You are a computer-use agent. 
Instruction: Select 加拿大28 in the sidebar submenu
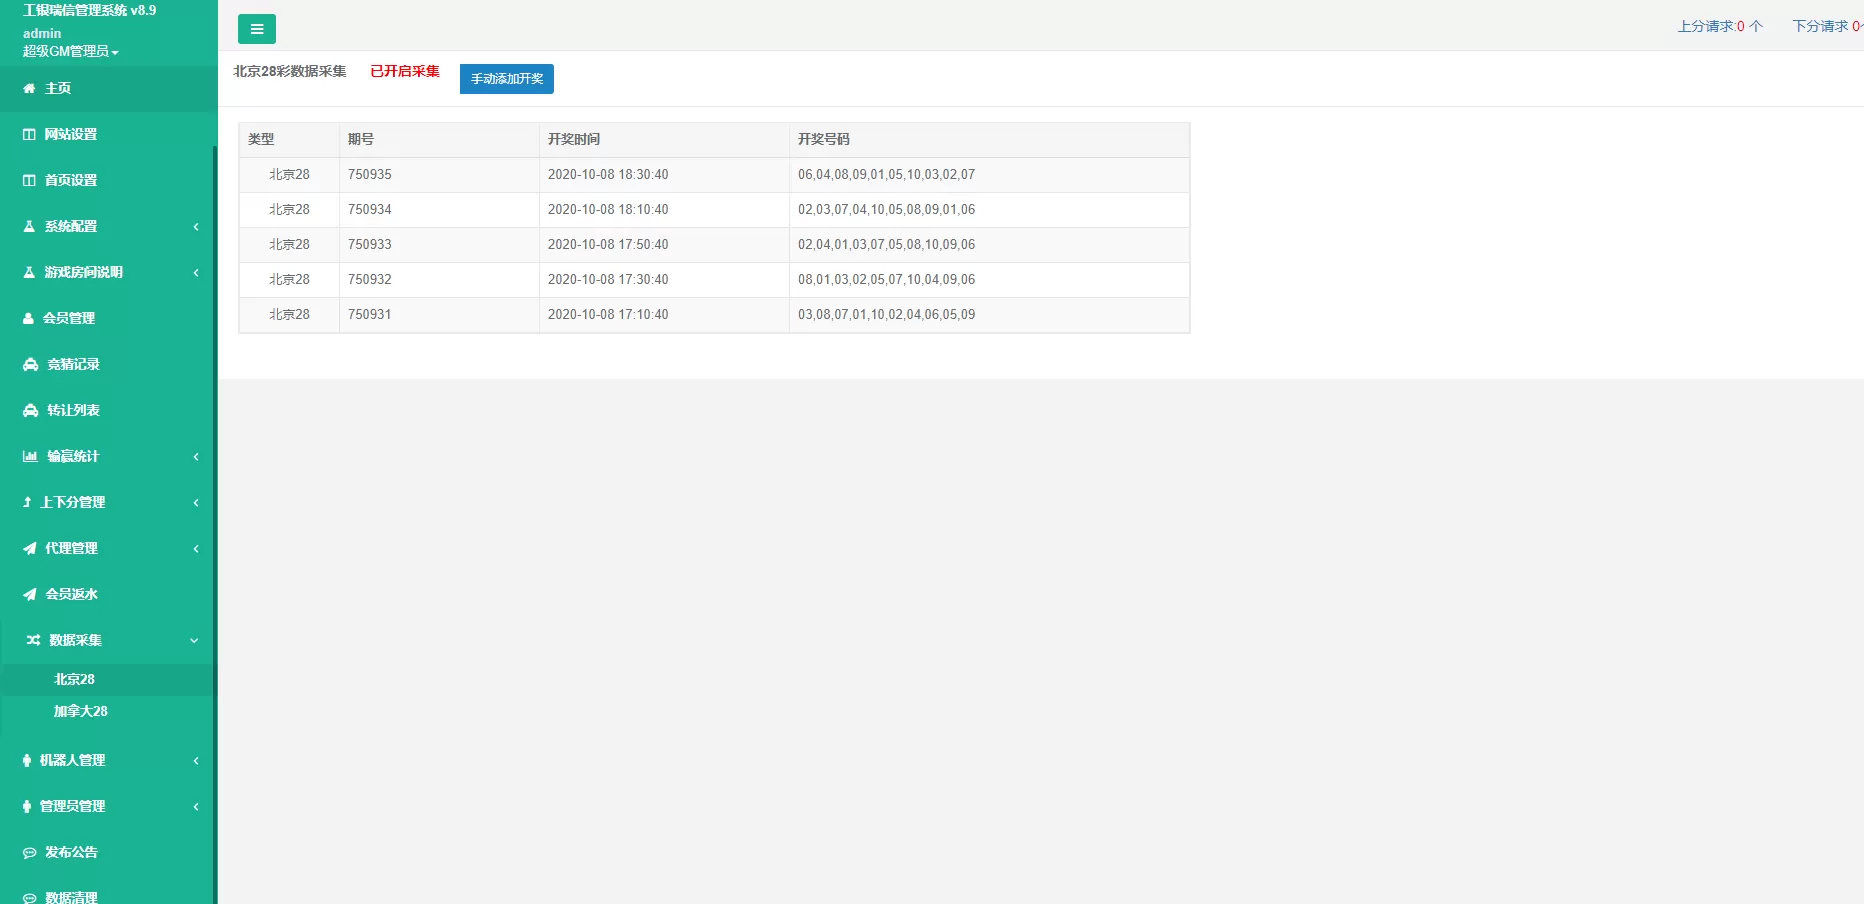click(x=80, y=712)
